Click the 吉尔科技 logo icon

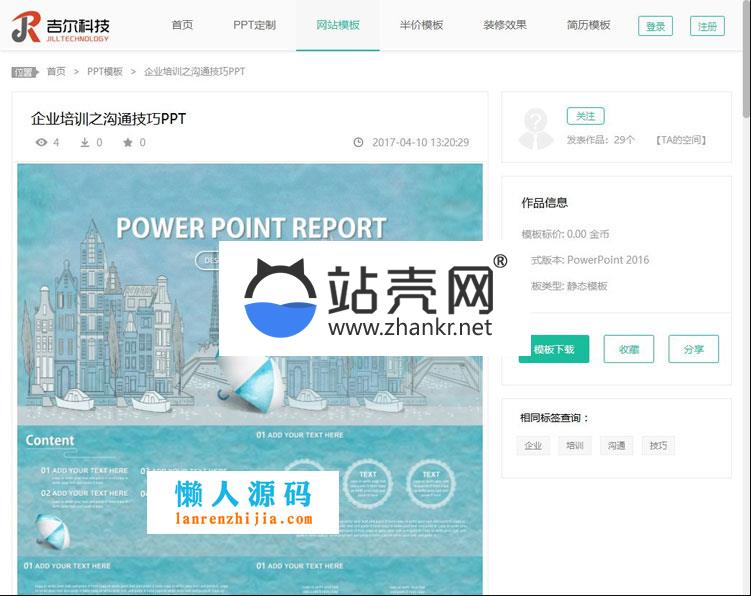pyautogui.click(x=26, y=27)
